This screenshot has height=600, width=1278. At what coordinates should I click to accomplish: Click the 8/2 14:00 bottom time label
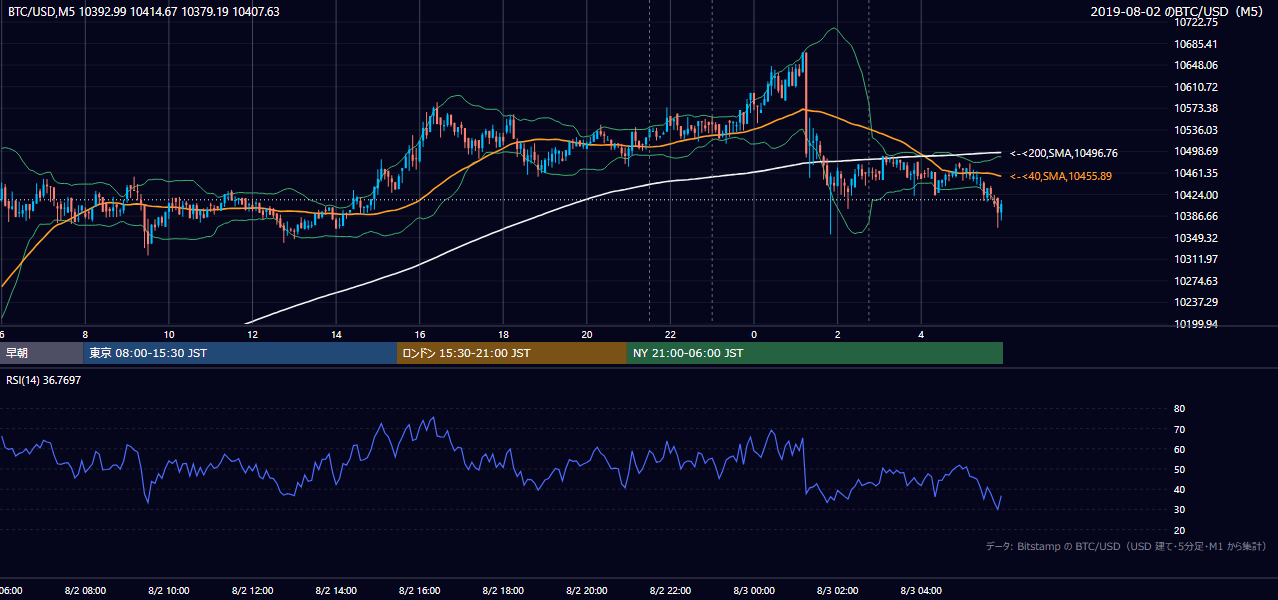pyautogui.click(x=337, y=591)
